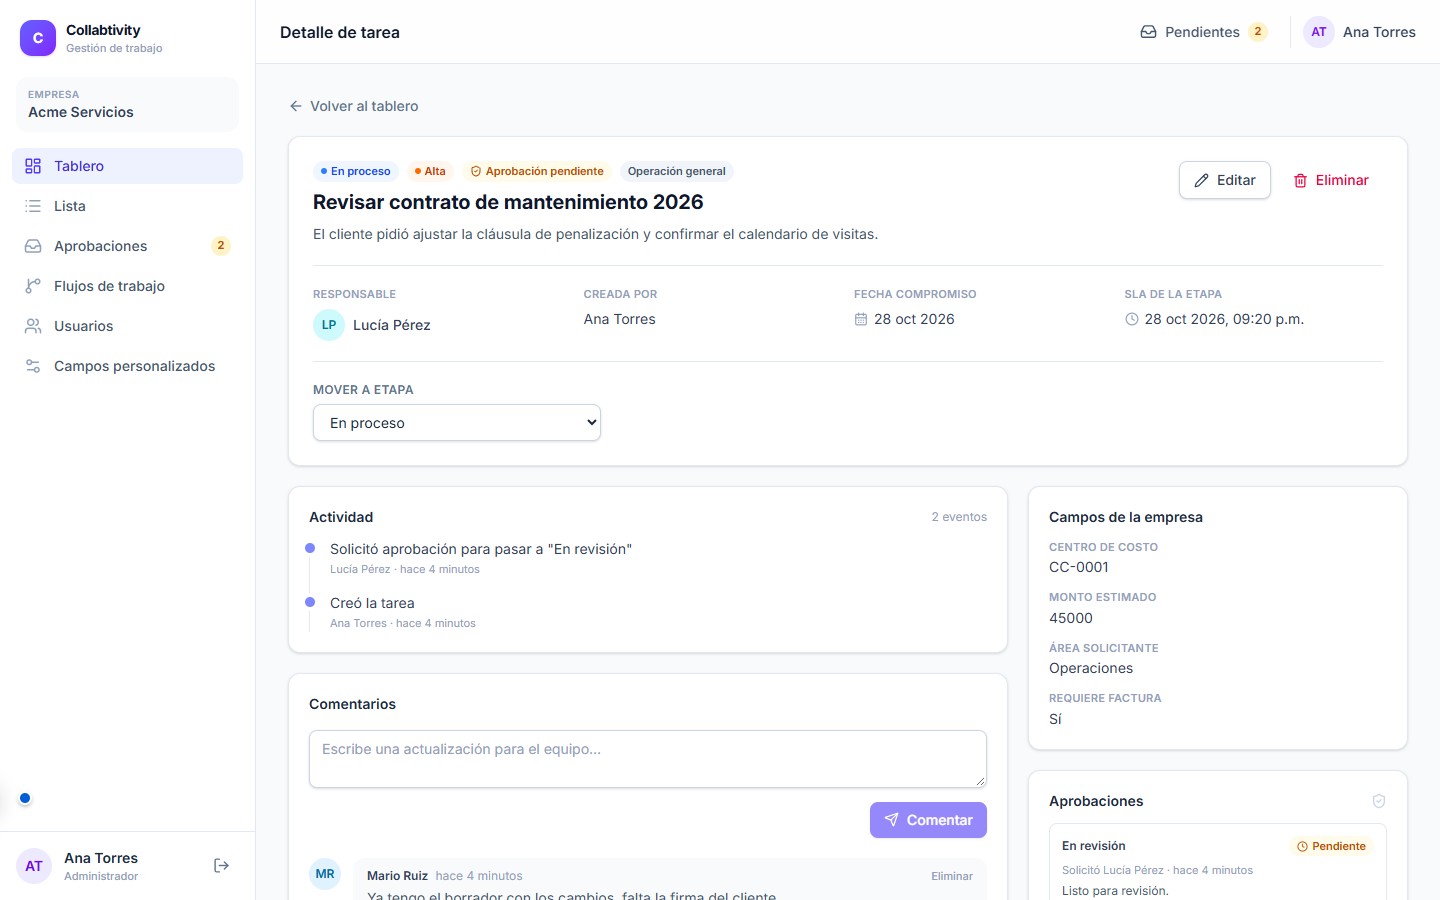Click the task title Revisar contrato de mantenimiento 2026
The height and width of the screenshot is (900, 1440).
point(508,202)
